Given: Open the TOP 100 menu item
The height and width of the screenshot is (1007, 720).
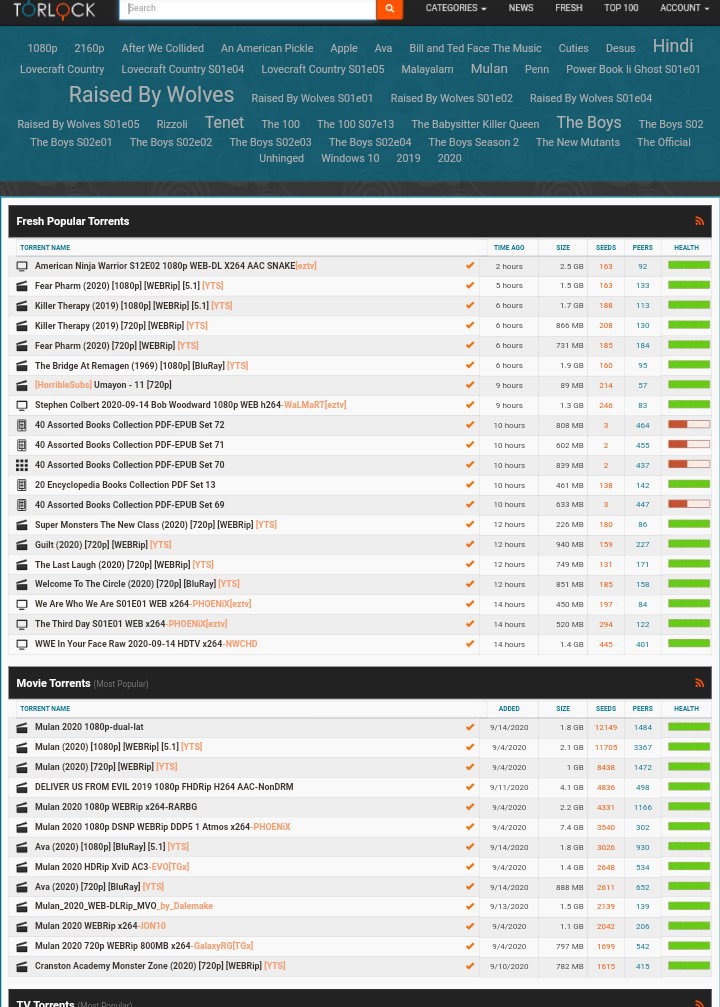Looking at the screenshot, I should coord(621,8).
